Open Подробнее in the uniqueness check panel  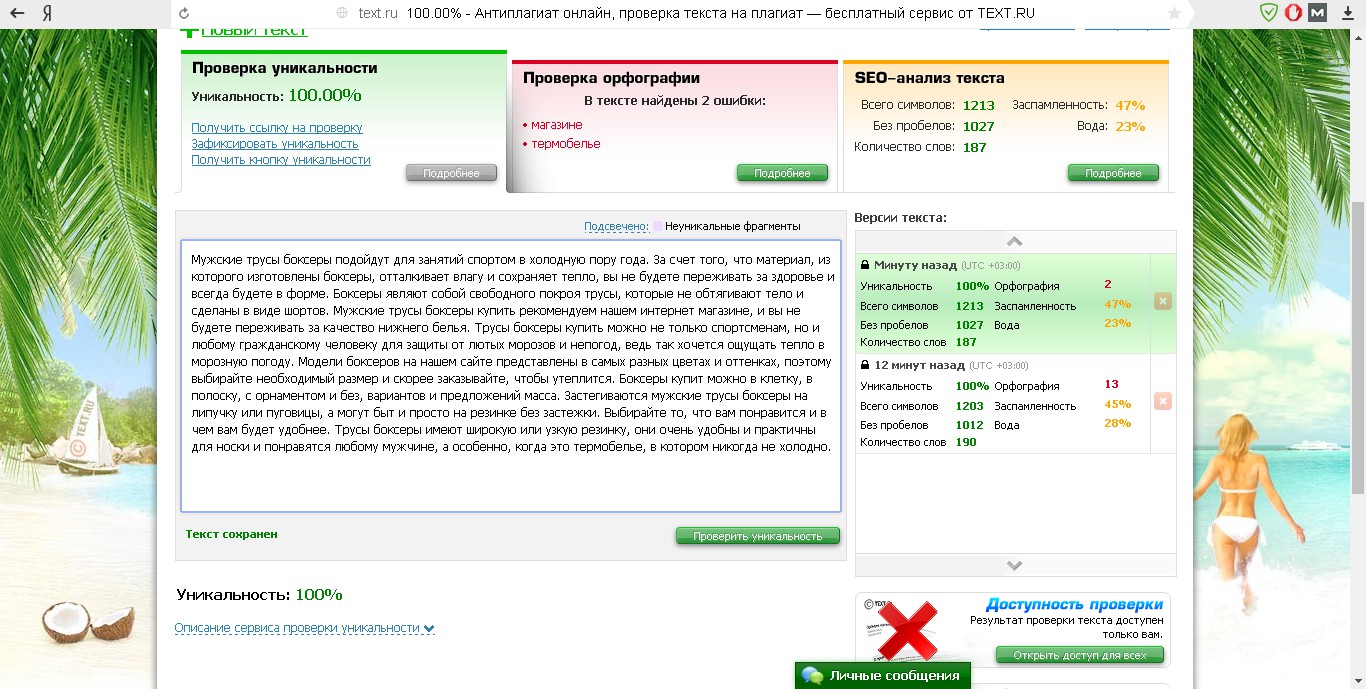pos(451,173)
